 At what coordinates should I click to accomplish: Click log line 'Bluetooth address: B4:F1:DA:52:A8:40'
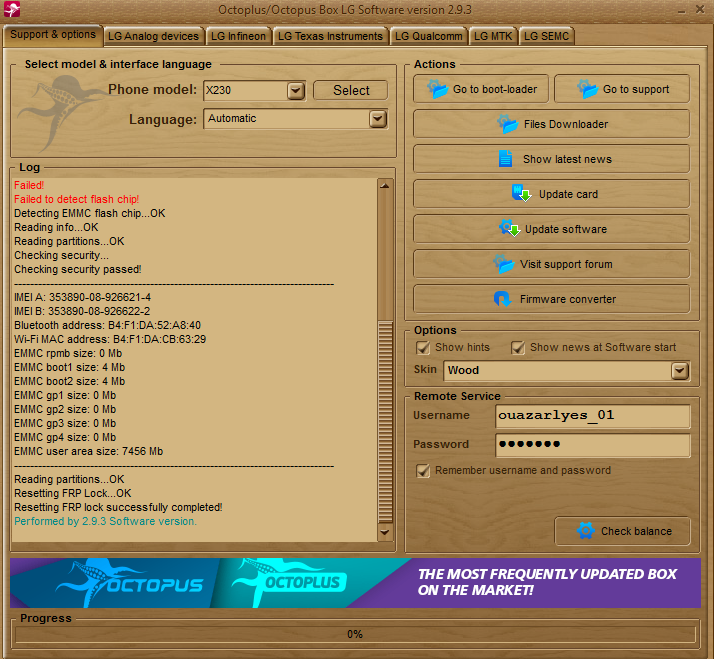tap(107, 325)
